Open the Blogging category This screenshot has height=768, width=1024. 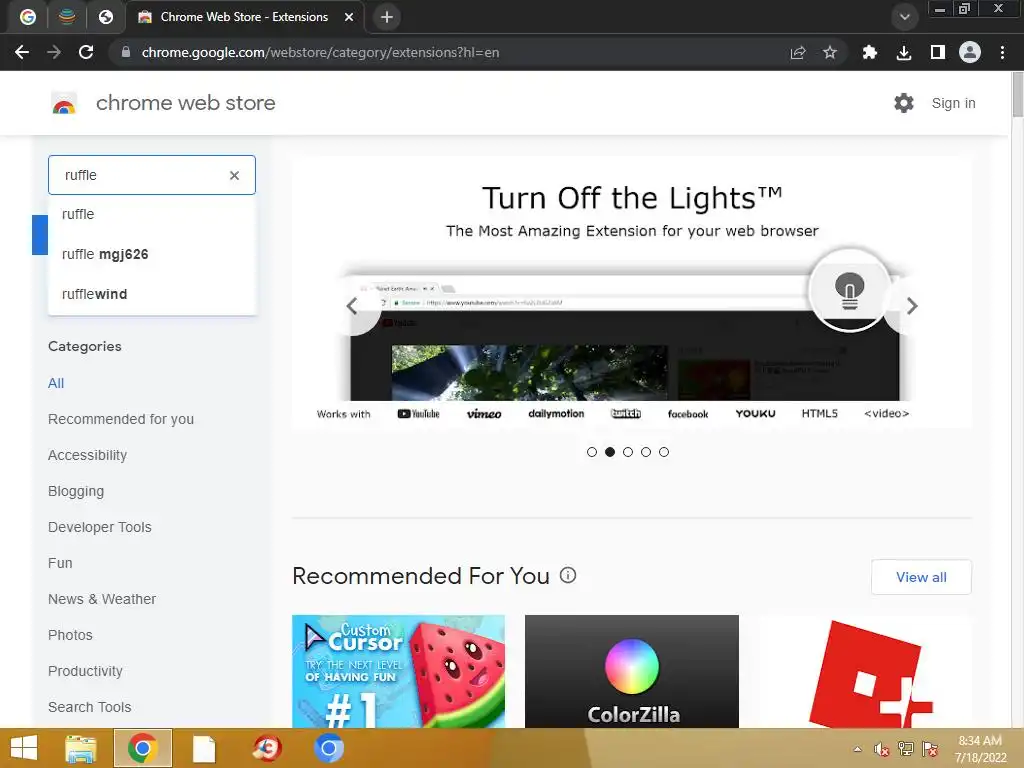pos(76,491)
